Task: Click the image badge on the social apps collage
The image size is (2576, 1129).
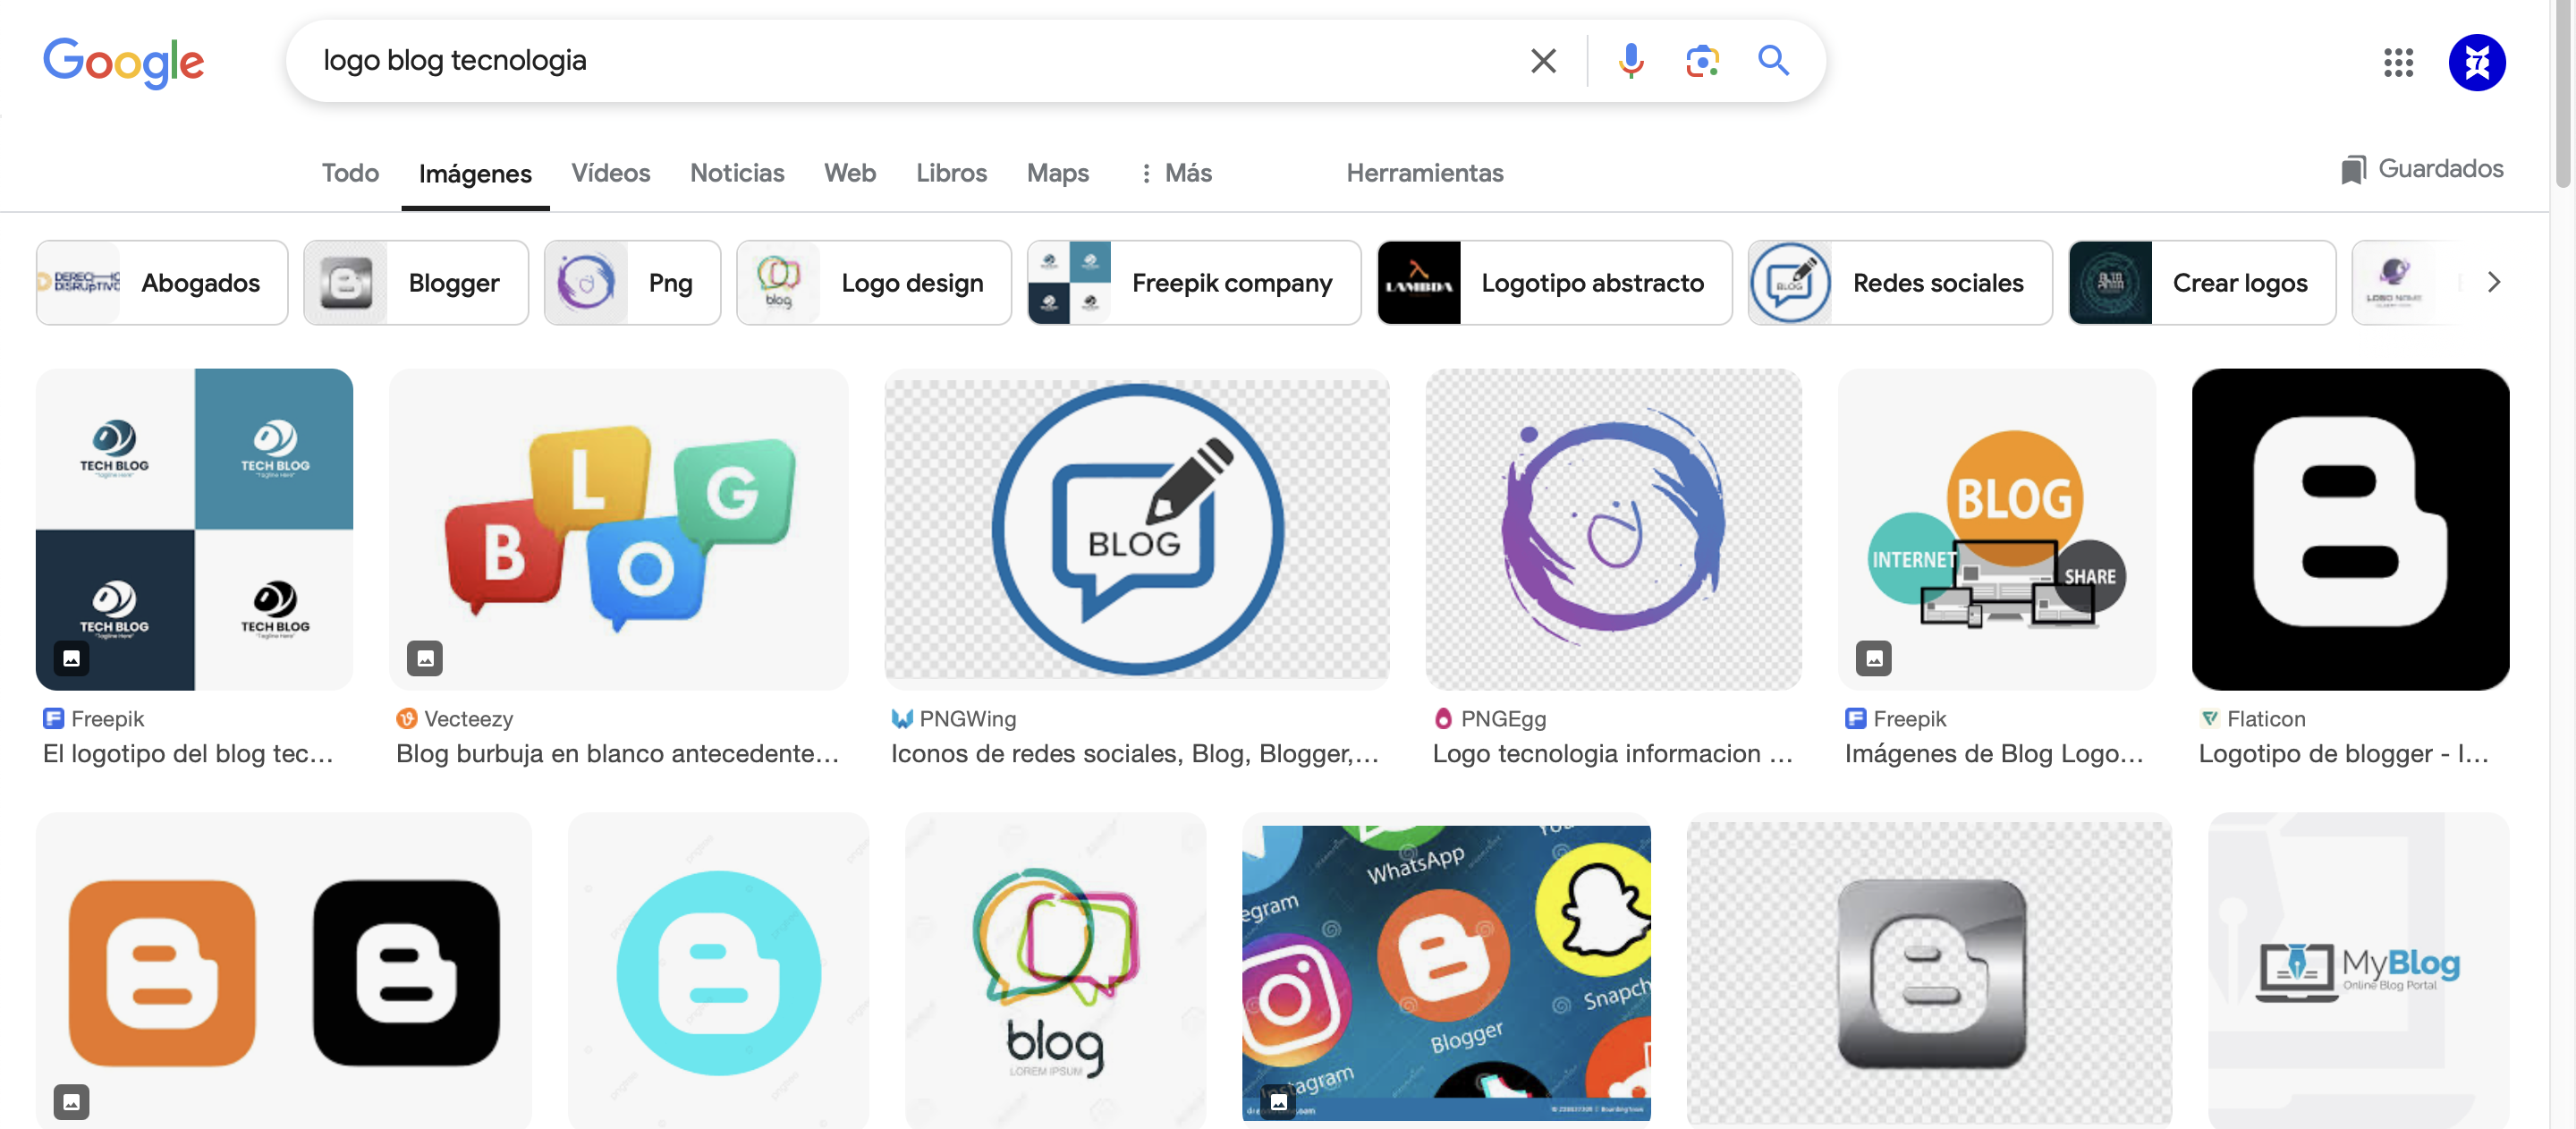Action: click(x=1279, y=1102)
